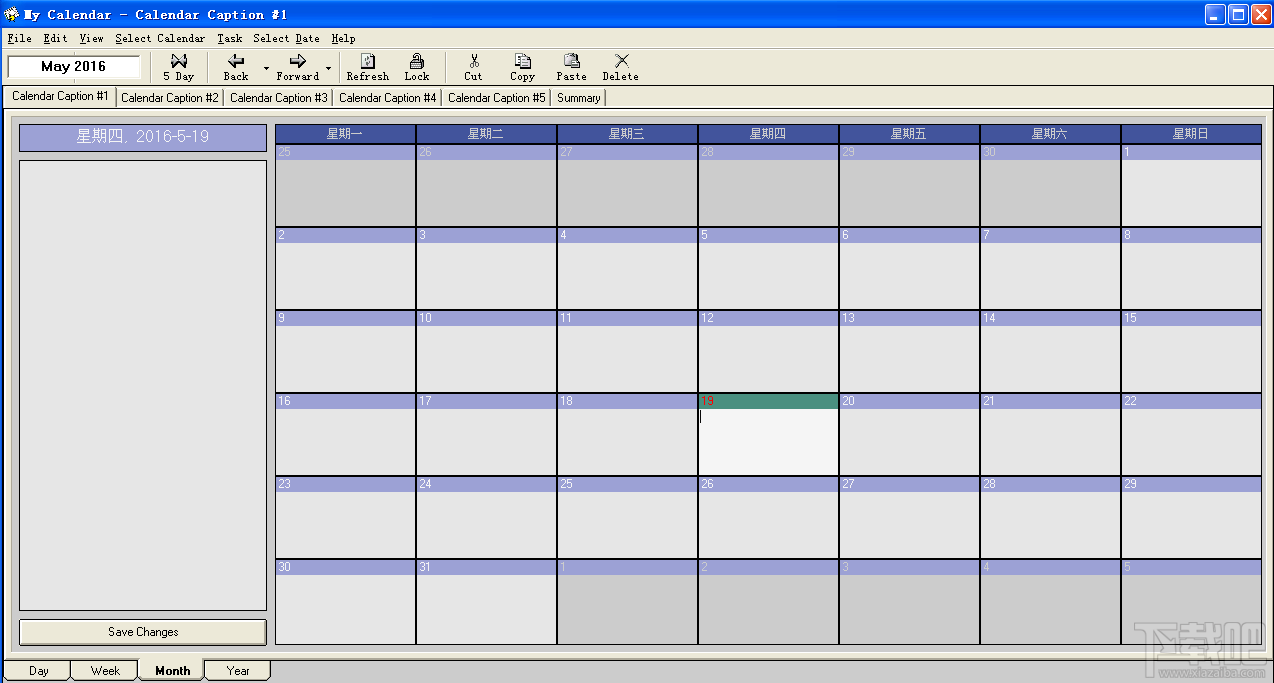Viewport: 1274px width, 683px height.
Task: Select the highlighted day 19 cell
Action: click(x=768, y=434)
